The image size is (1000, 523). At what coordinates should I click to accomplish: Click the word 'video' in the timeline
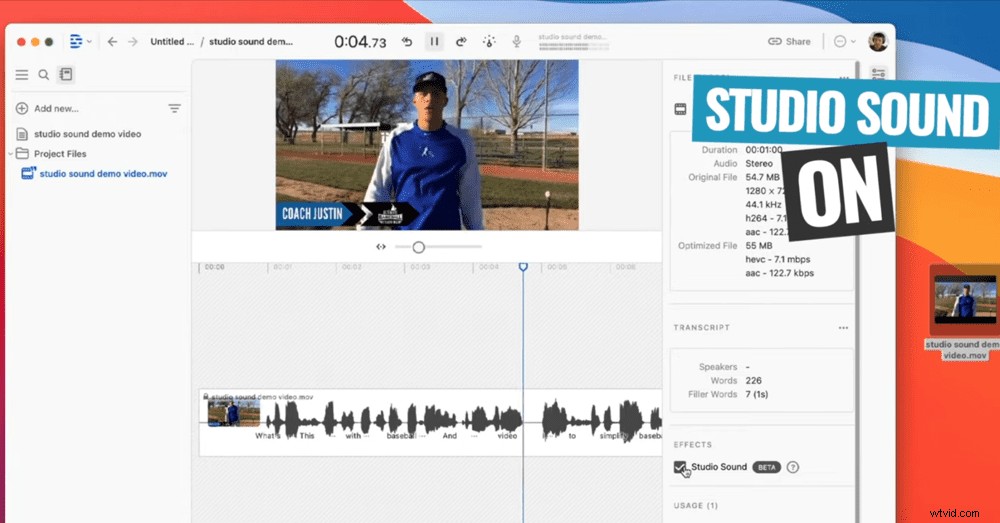[507, 436]
